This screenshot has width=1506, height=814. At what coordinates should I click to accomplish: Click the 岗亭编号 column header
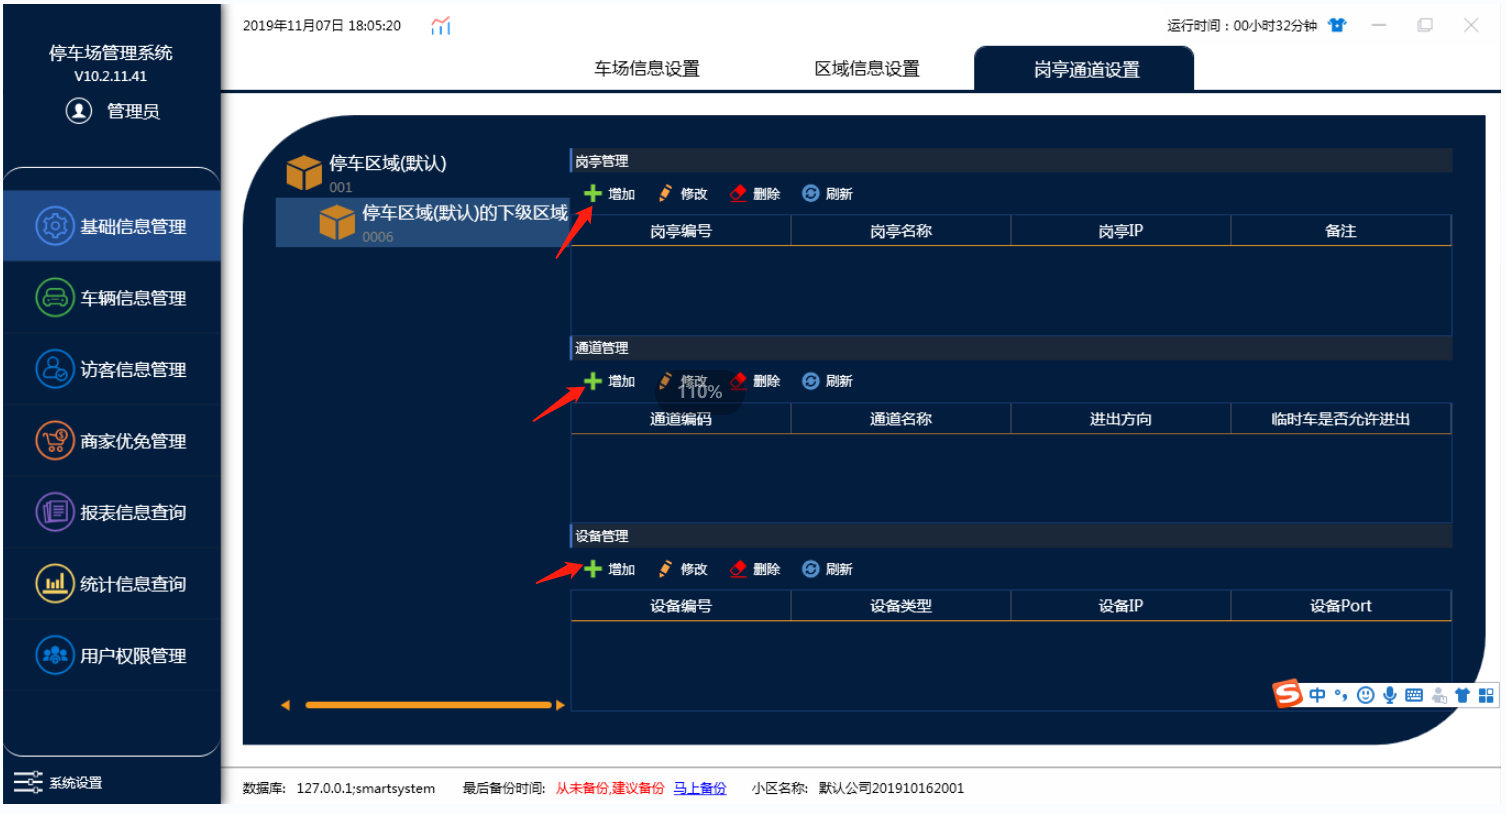tap(681, 231)
